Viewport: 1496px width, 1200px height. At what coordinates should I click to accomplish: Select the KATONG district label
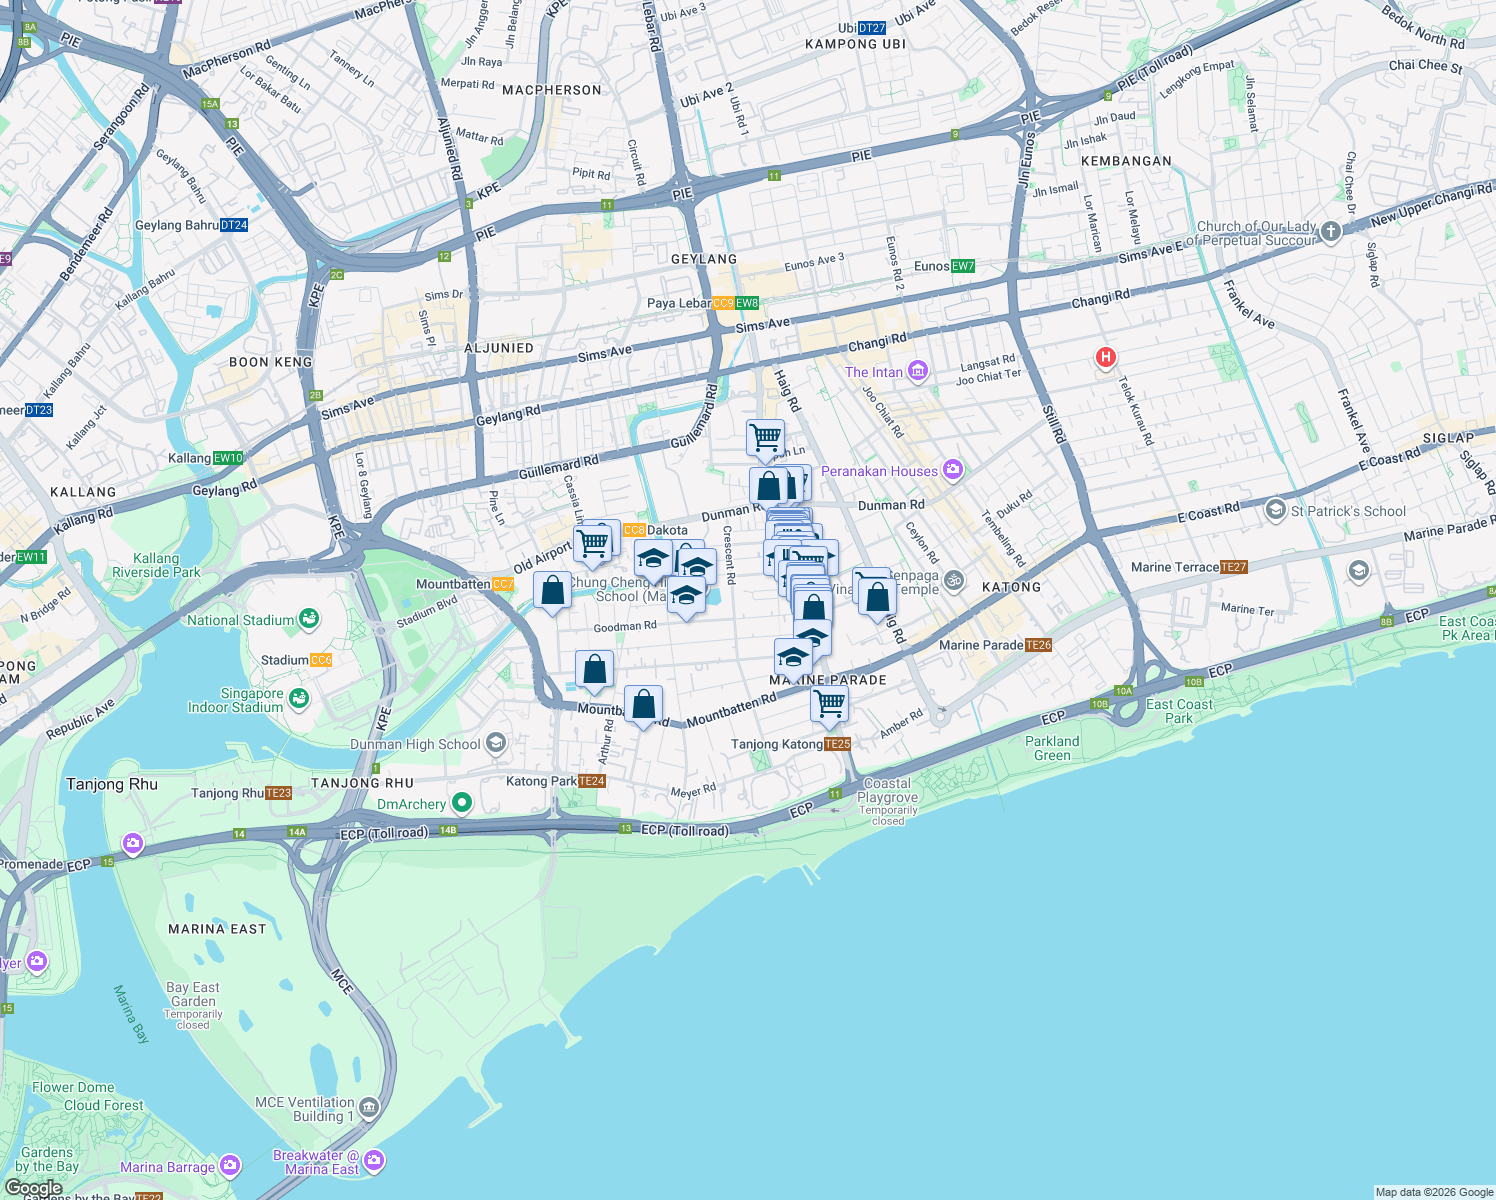pyautogui.click(x=1011, y=587)
